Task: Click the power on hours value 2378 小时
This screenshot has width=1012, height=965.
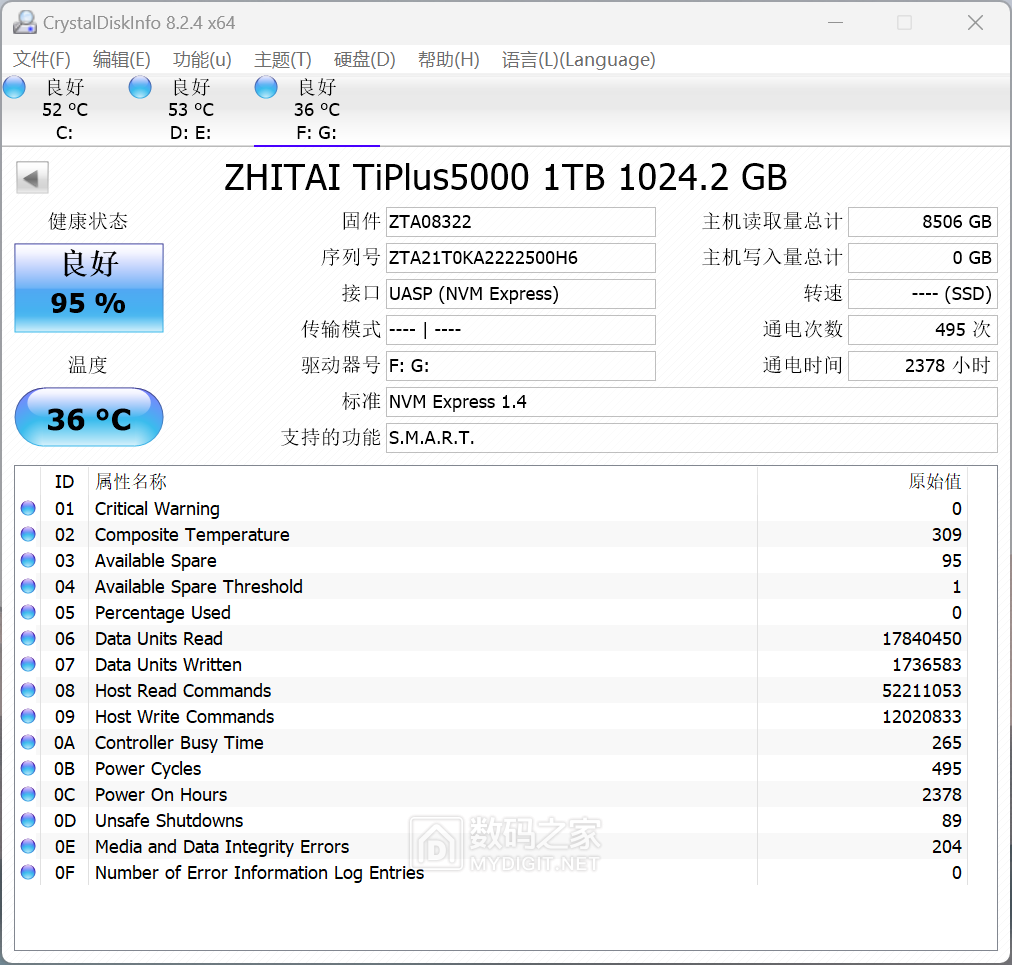Action: 923,366
